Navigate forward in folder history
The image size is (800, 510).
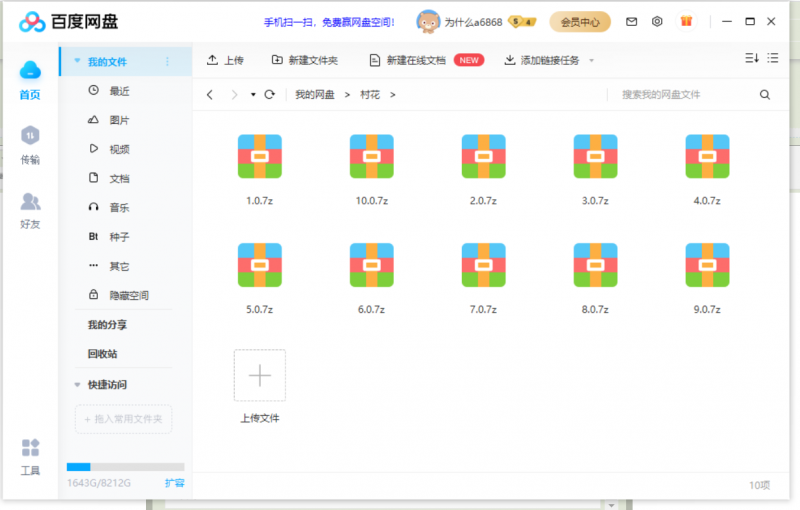coord(234,94)
